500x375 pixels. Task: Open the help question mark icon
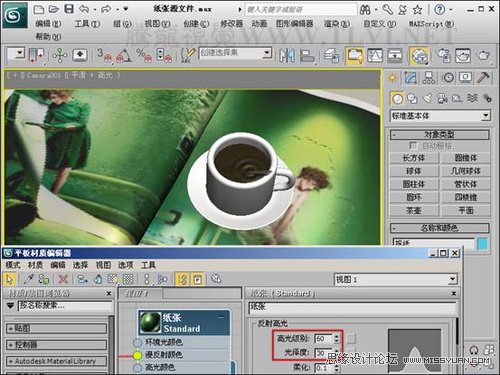coord(440,10)
